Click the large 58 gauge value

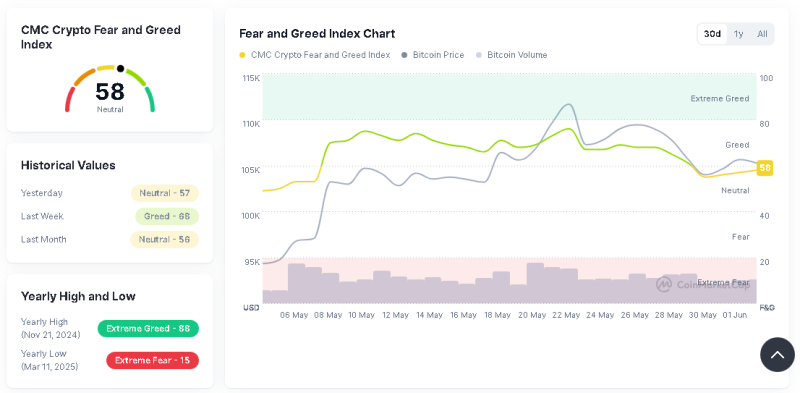pos(110,91)
